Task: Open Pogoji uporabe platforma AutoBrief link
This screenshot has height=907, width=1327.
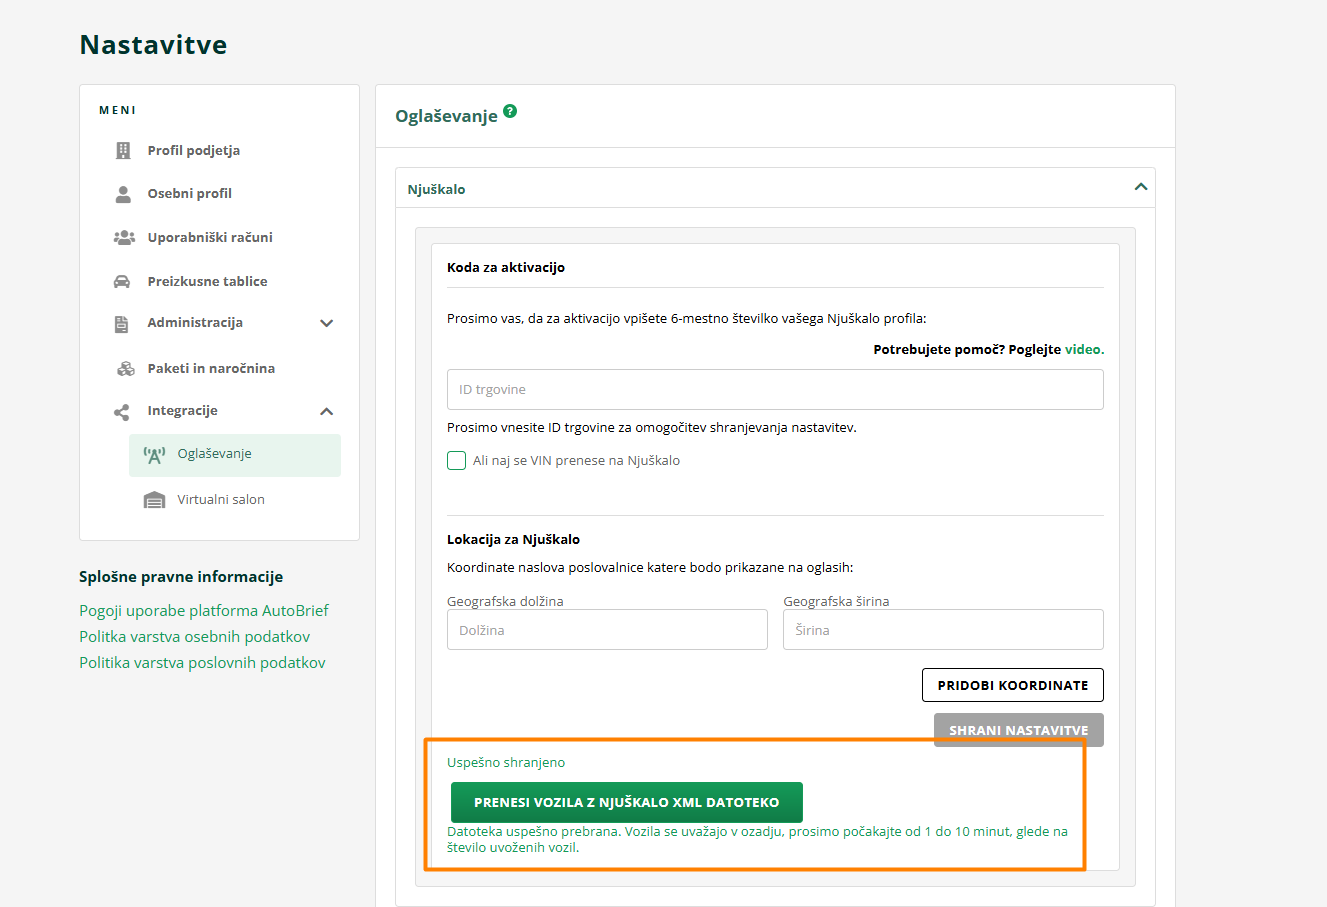Action: pyautogui.click(x=204, y=611)
